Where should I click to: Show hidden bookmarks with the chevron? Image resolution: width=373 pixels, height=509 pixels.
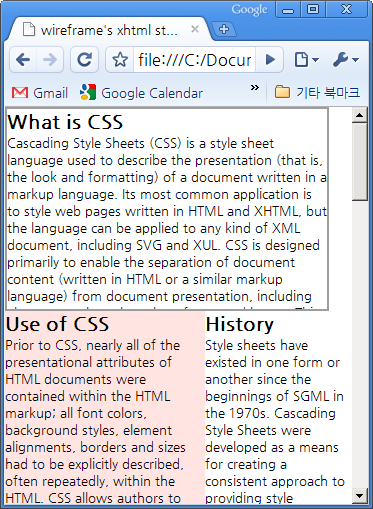[255, 88]
